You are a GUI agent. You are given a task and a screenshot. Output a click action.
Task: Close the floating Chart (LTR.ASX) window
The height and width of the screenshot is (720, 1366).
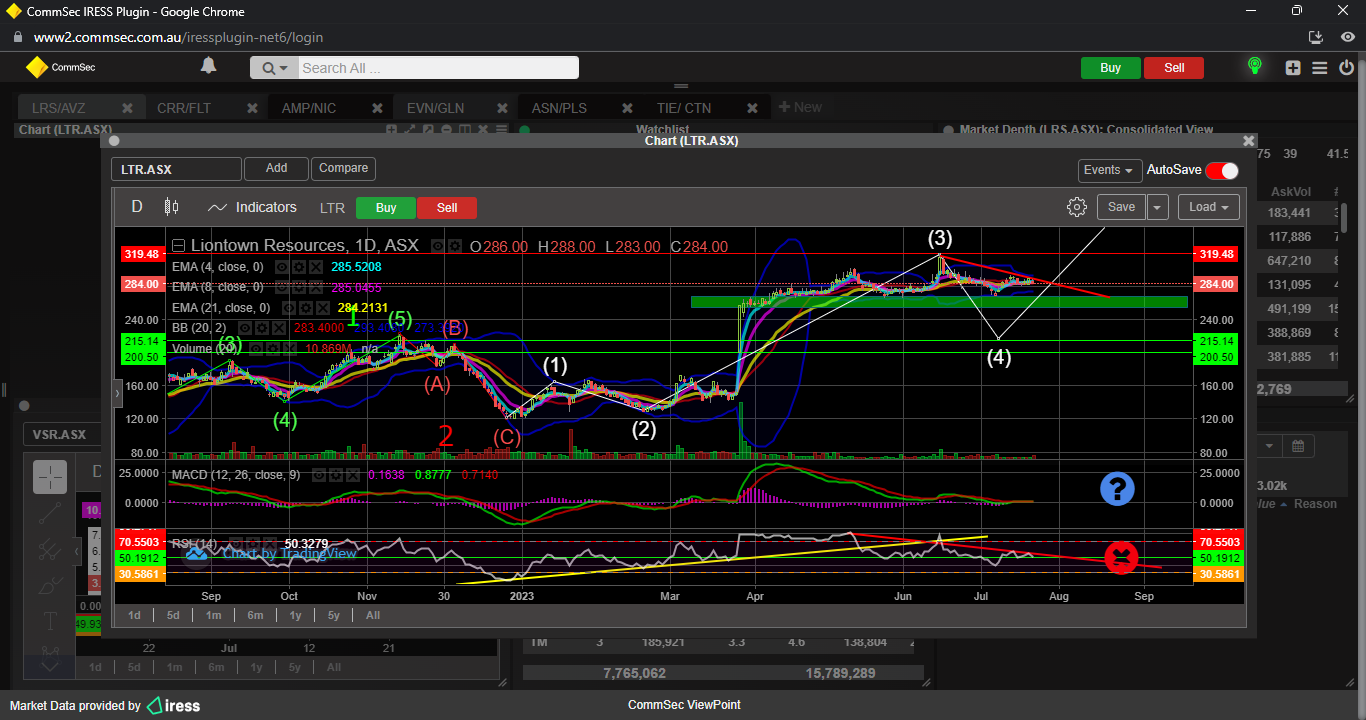1248,141
